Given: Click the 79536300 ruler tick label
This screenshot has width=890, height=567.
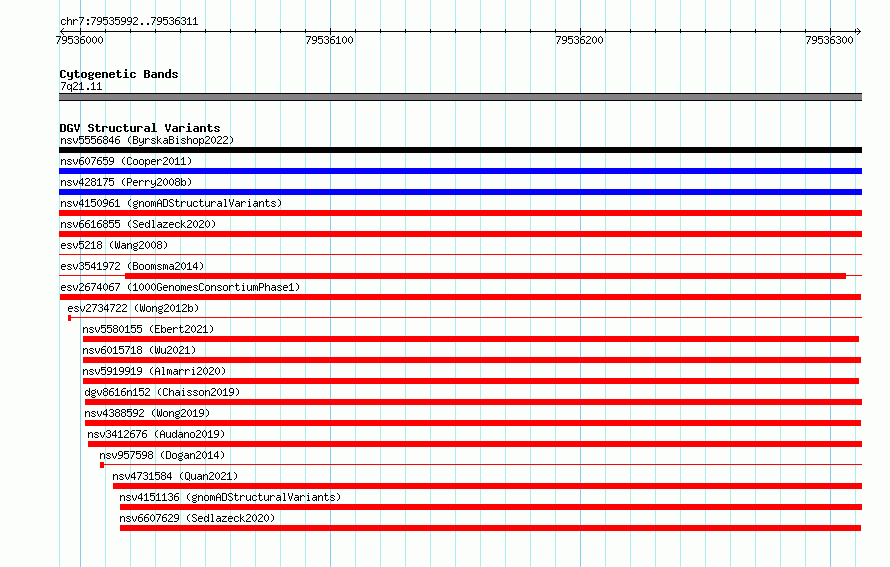Looking at the screenshot, I should 829,40.
